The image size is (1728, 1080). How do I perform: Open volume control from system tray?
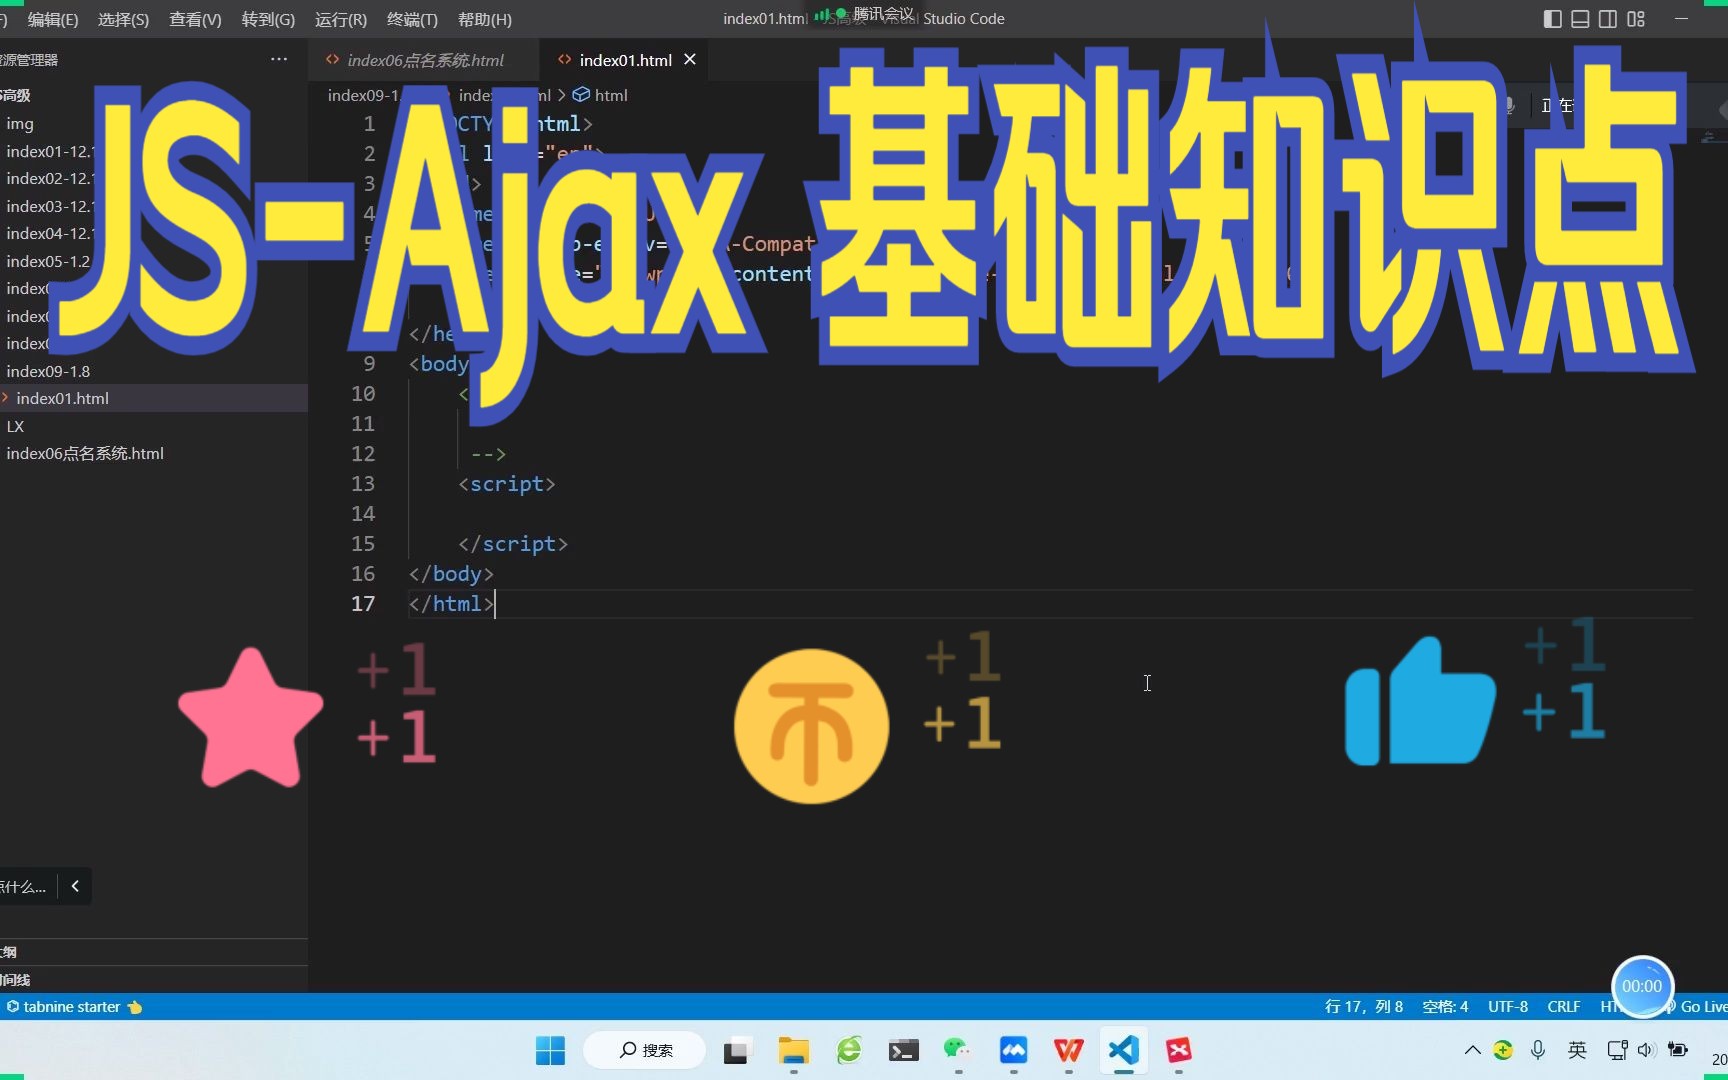1647,1050
